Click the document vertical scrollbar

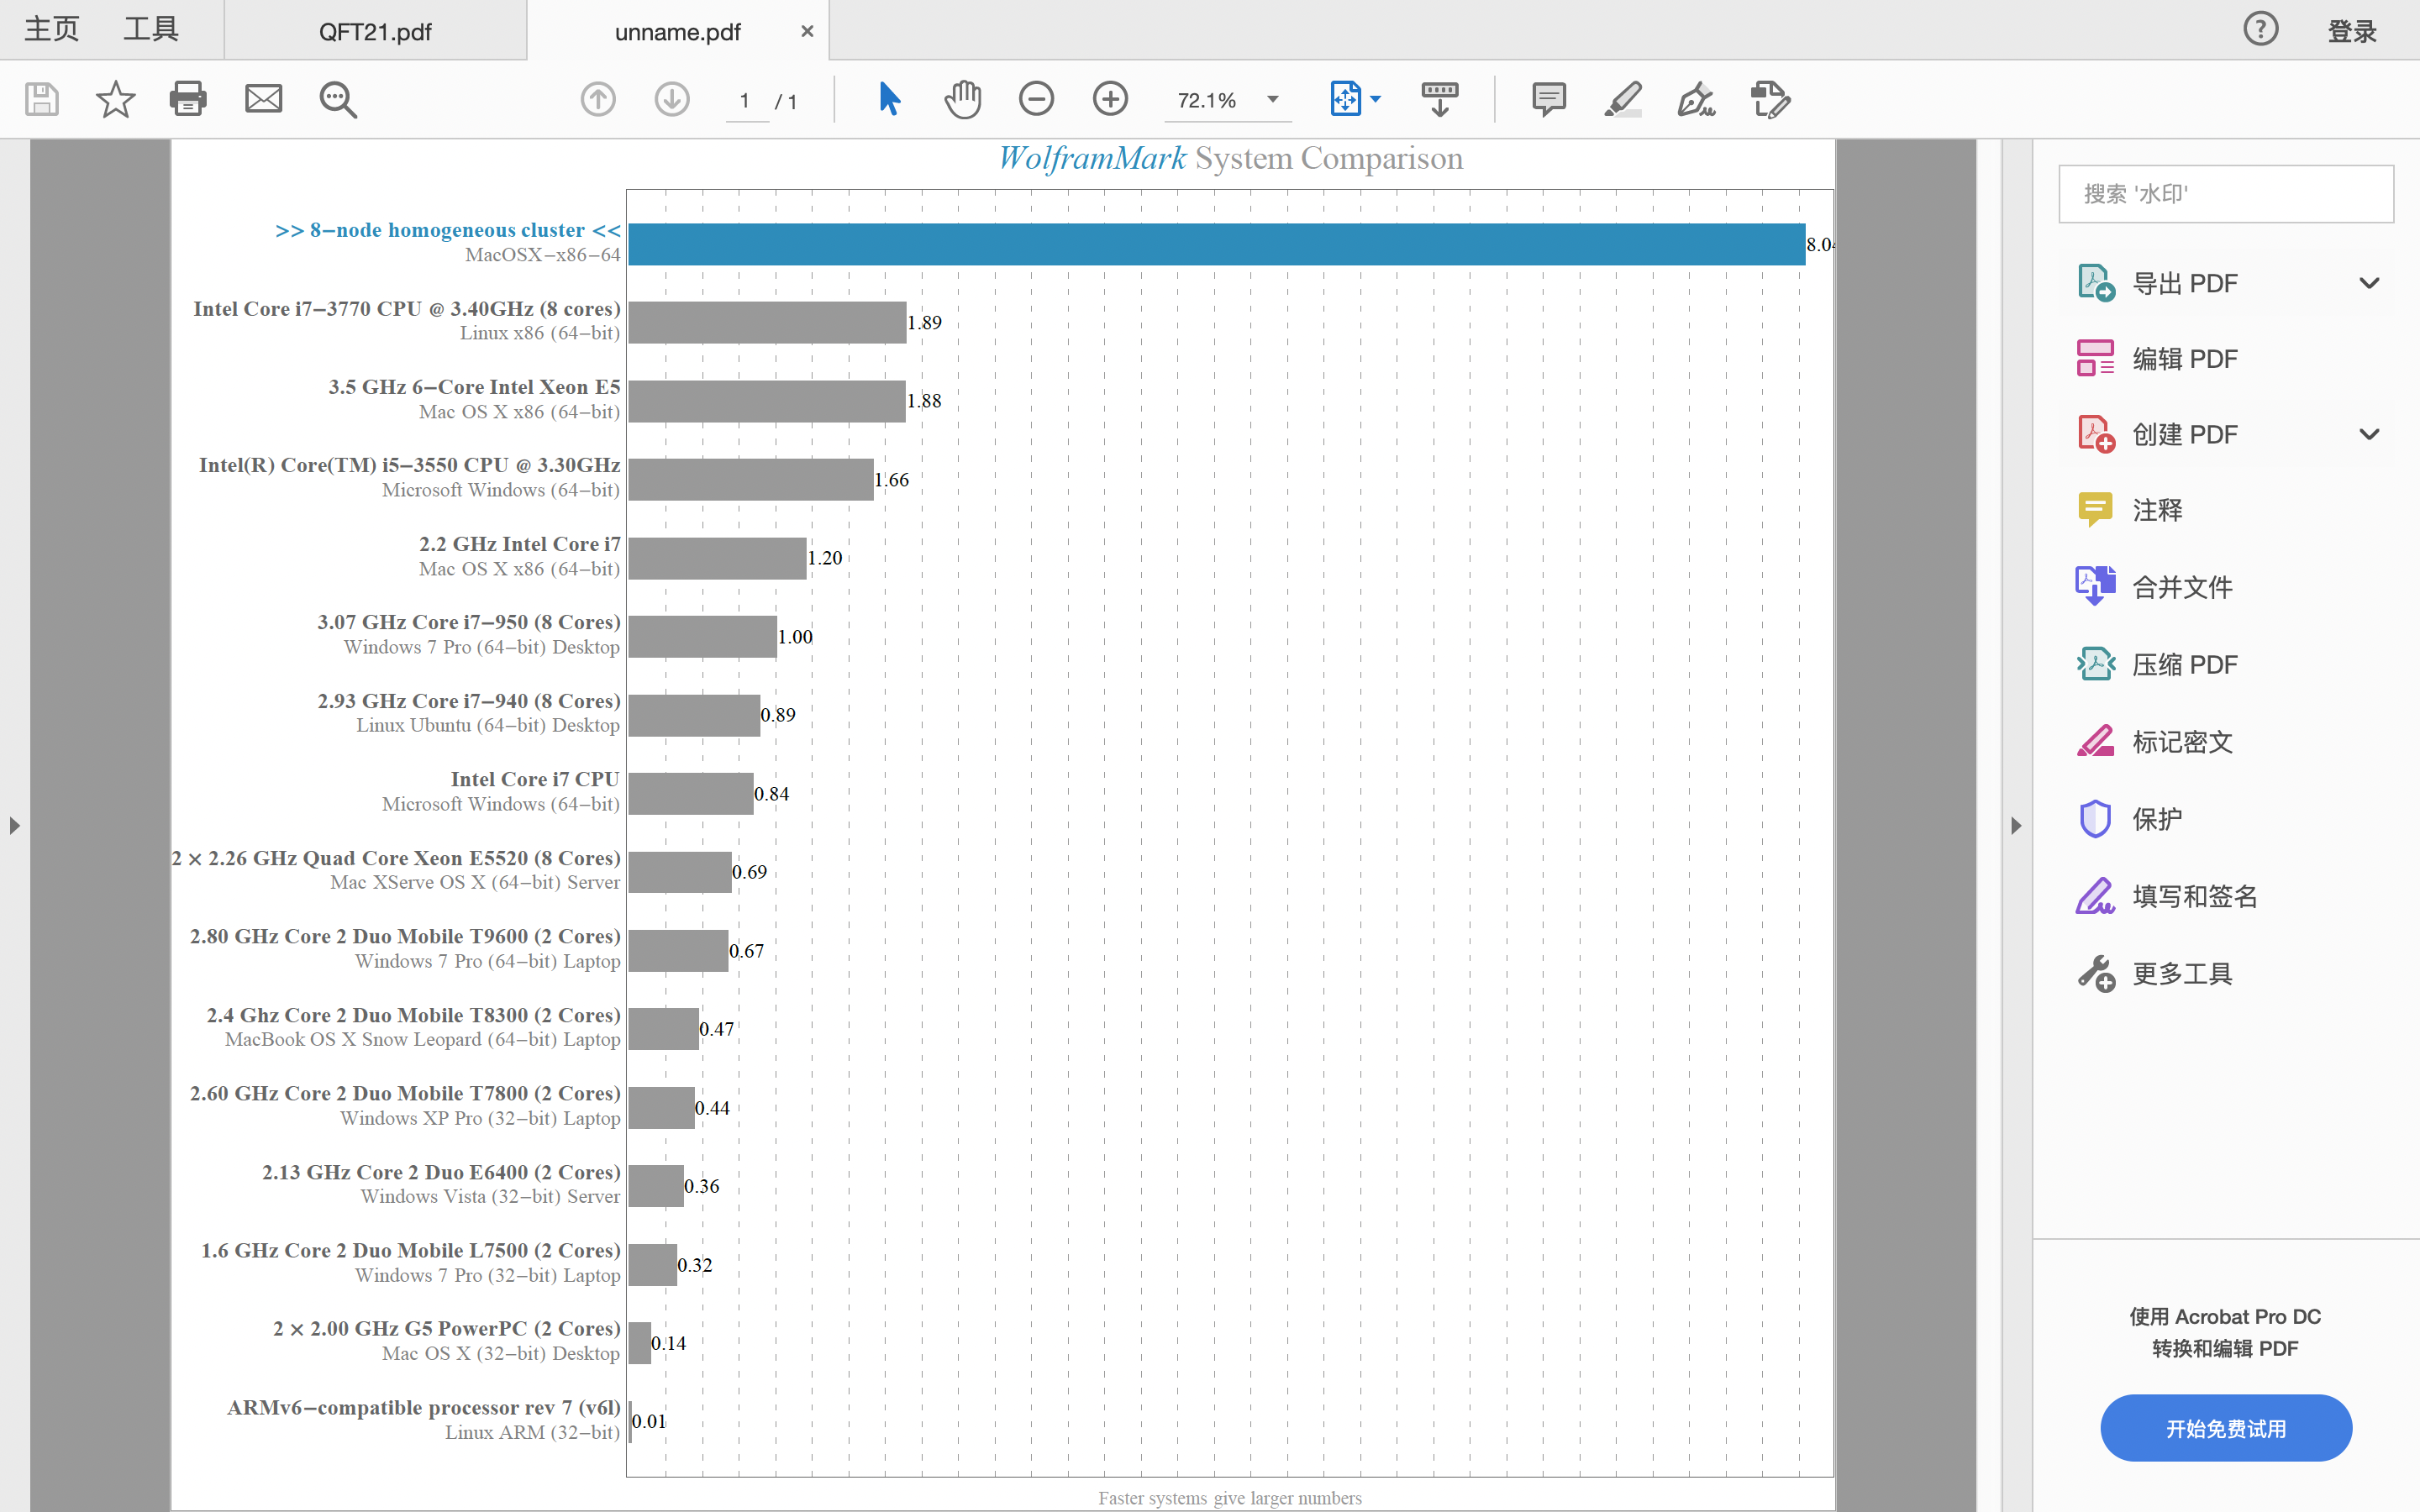[1989, 826]
